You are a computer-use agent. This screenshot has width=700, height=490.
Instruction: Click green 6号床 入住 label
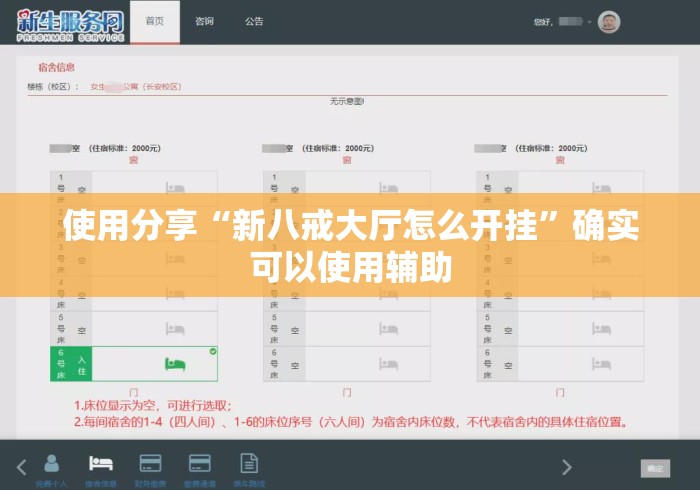coord(71,364)
